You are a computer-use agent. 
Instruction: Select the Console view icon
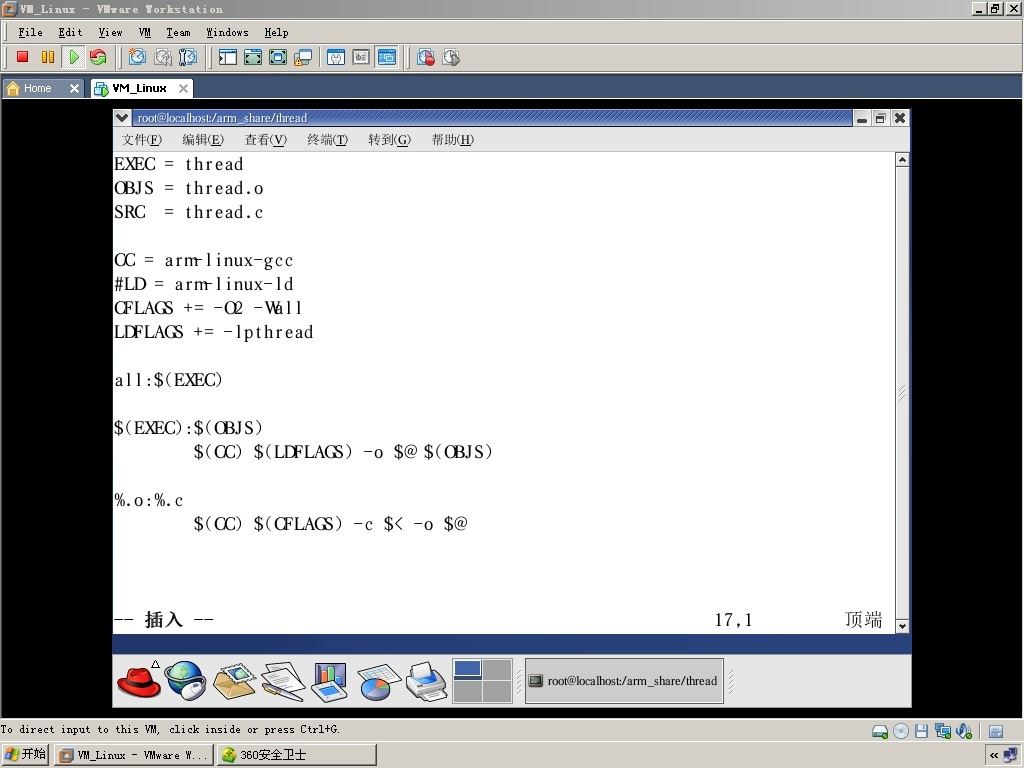click(387, 57)
